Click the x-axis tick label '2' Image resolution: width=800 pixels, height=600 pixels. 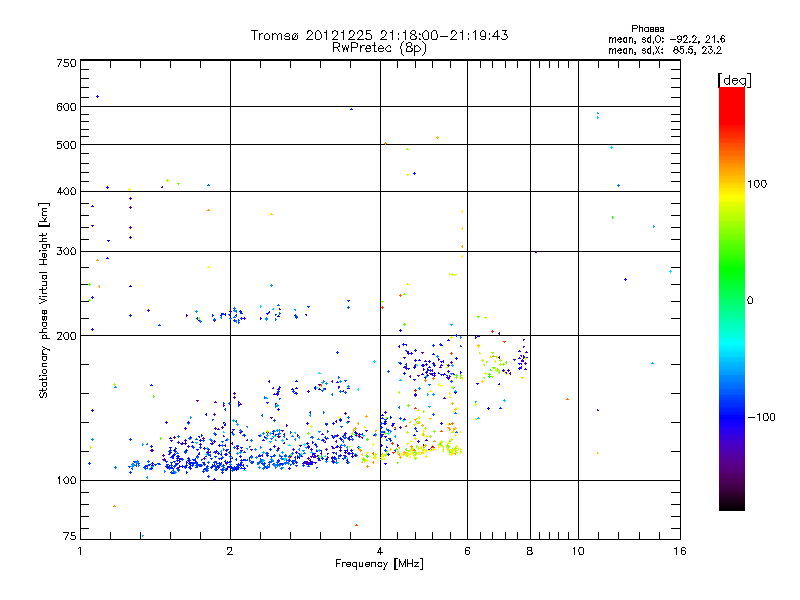point(230,551)
